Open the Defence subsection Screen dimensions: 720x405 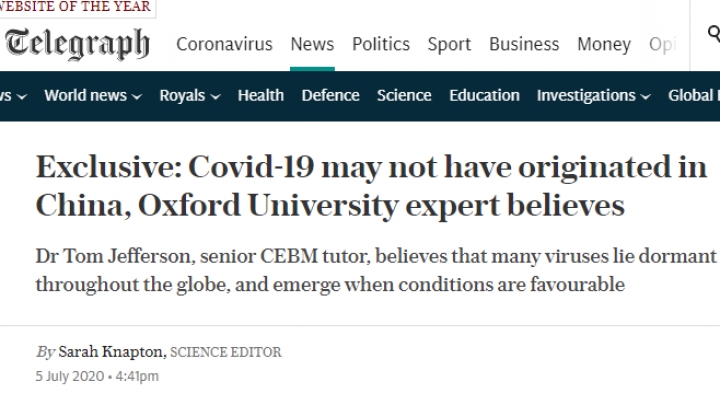tap(330, 96)
